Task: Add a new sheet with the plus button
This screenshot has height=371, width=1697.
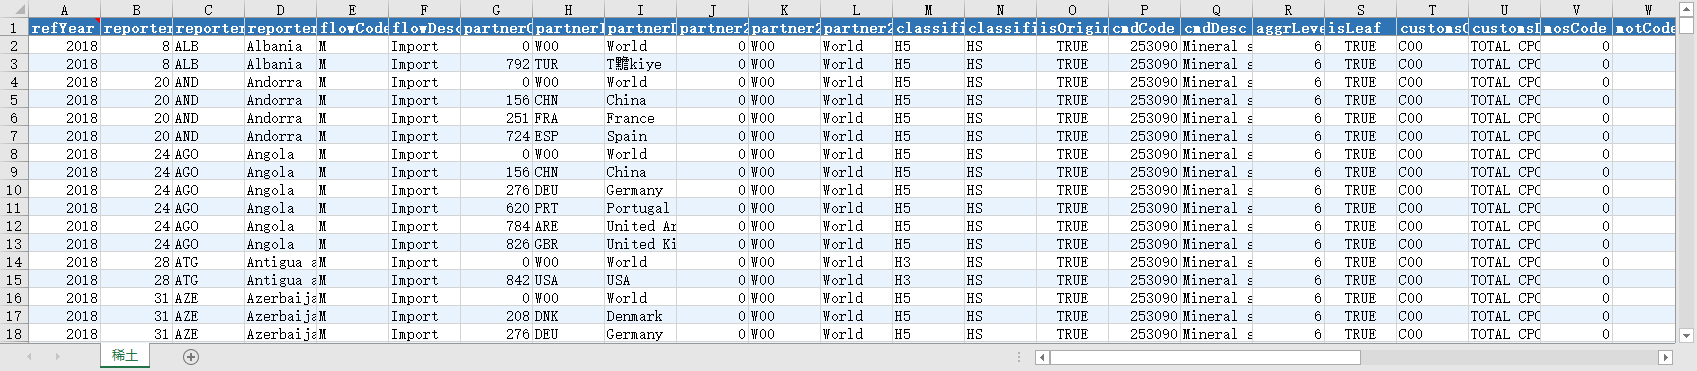Action: [191, 357]
